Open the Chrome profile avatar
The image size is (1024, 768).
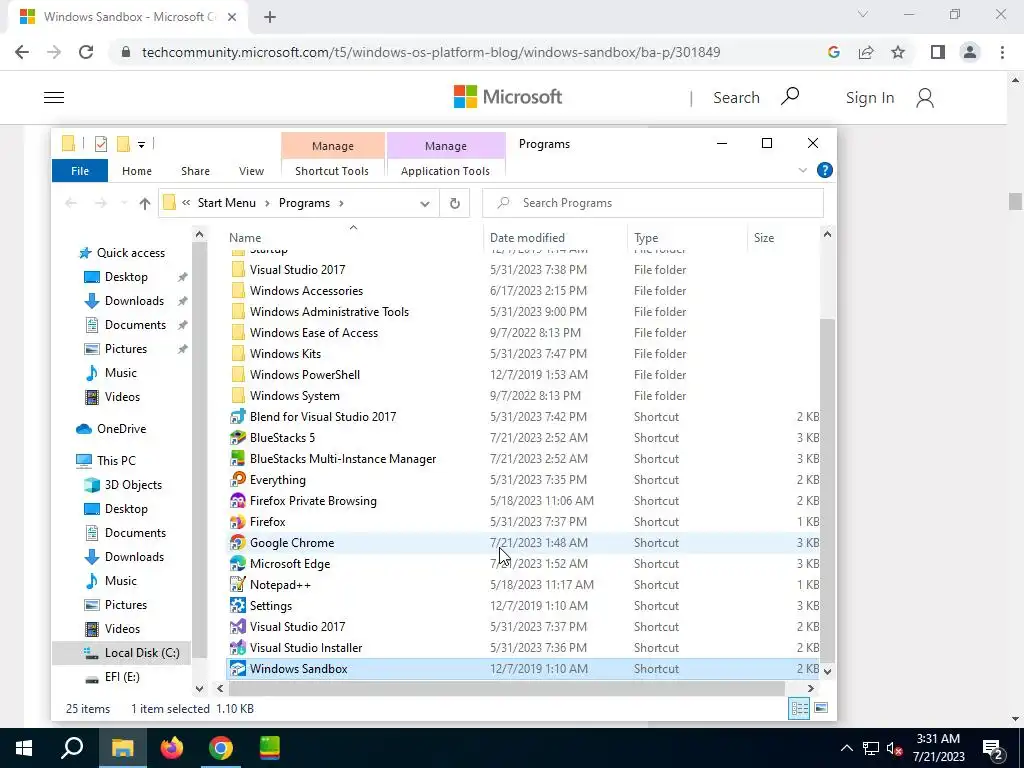point(970,52)
